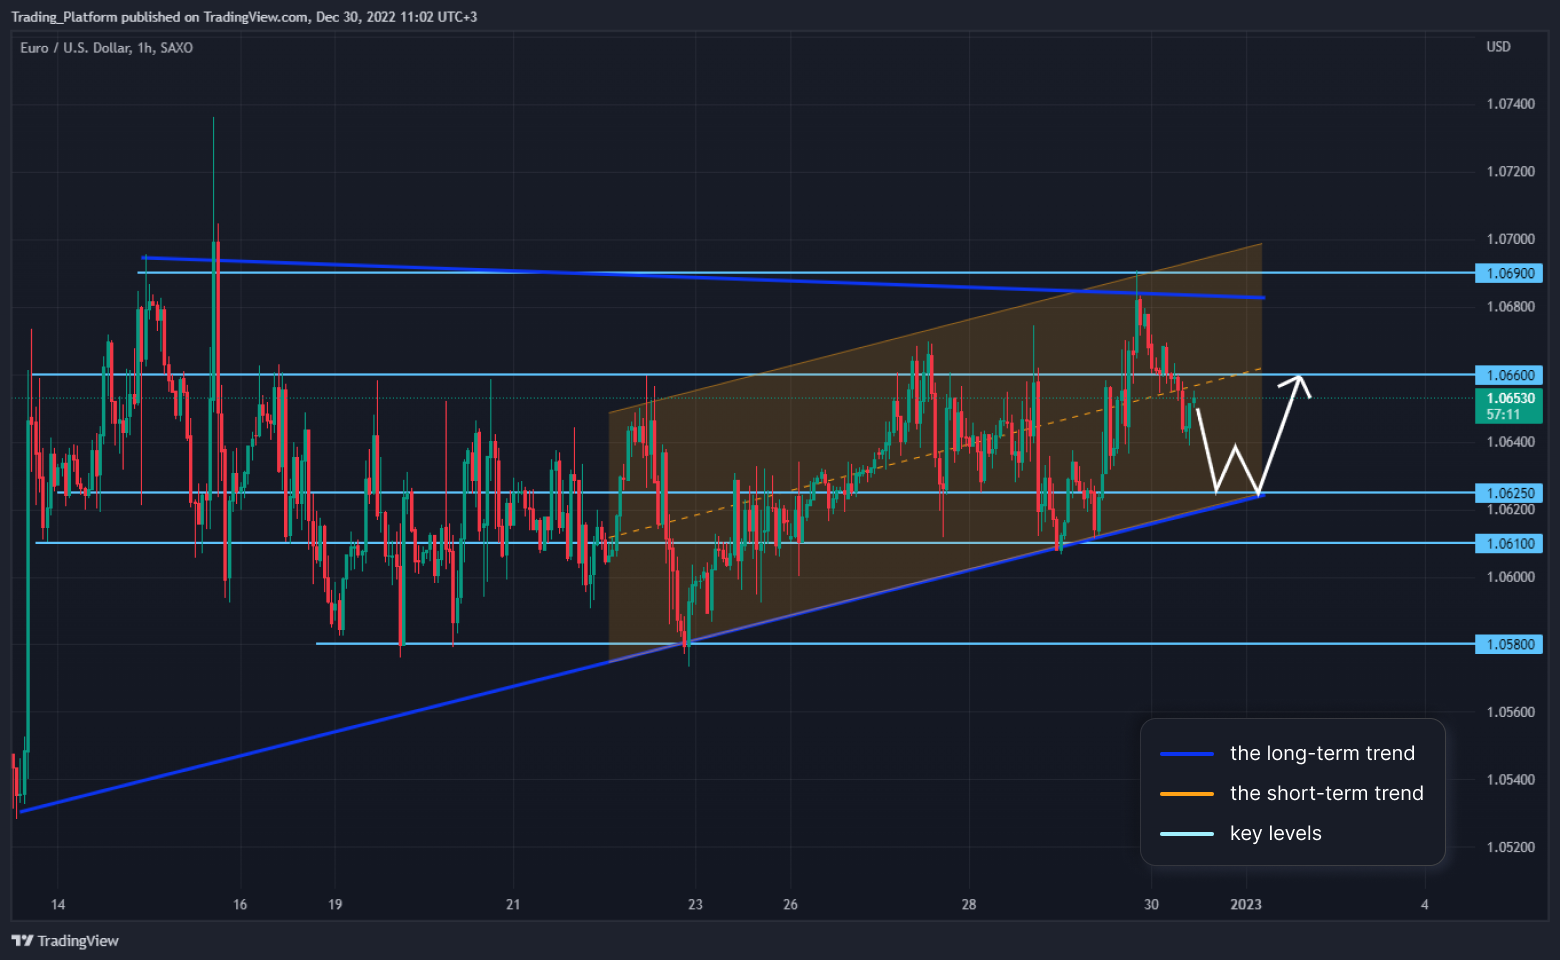The width and height of the screenshot is (1560, 960).
Task: Click the long-term trend legend entry
Action: coord(1288,753)
